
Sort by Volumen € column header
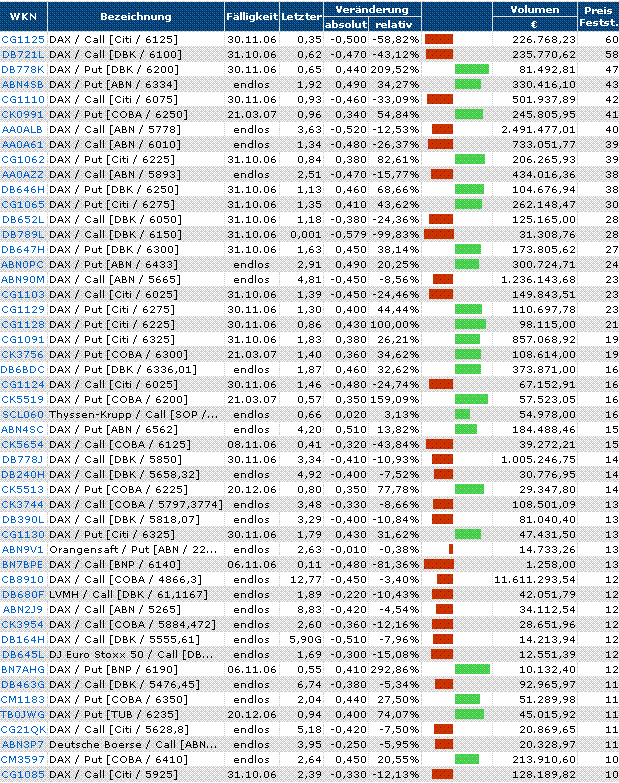(534, 16)
